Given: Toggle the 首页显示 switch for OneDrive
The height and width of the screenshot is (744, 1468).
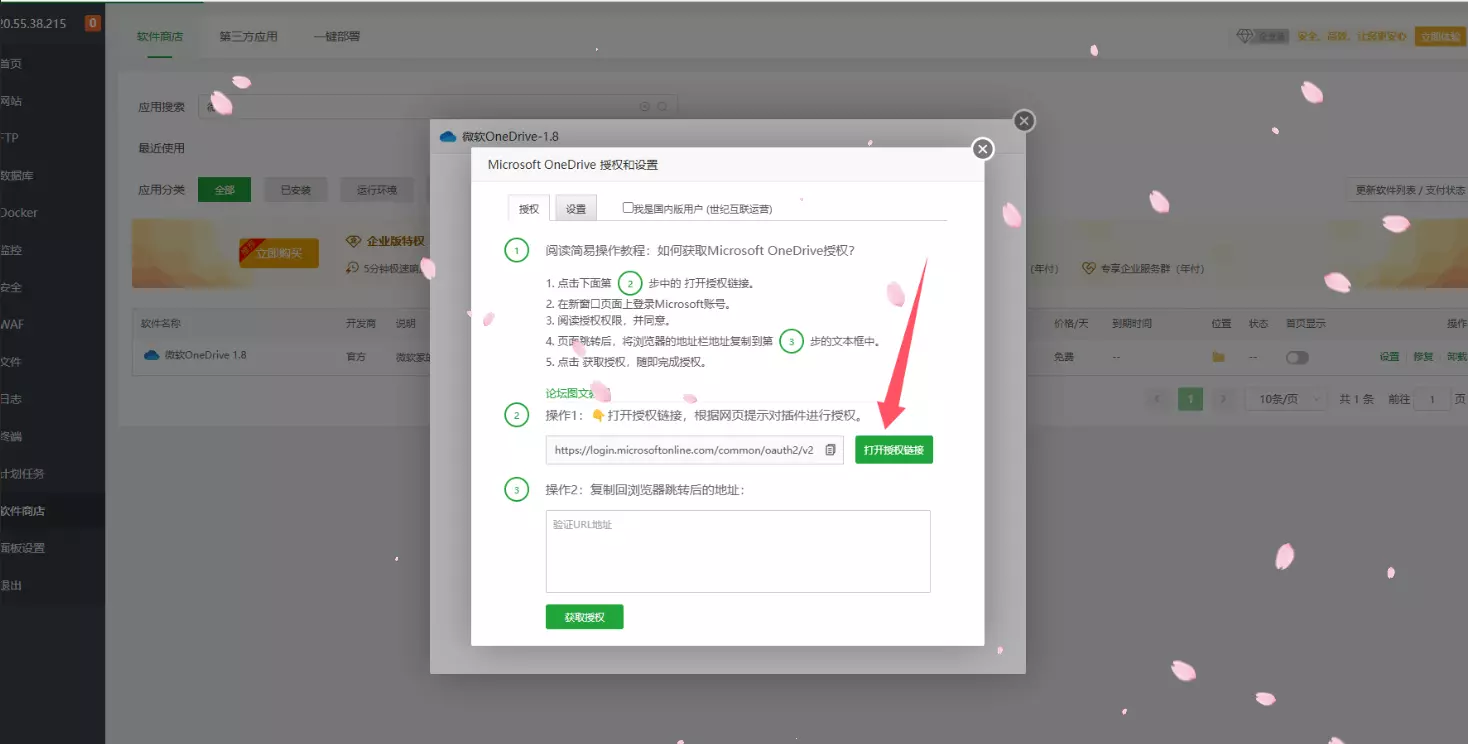Looking at the screenshot, I should point(1296,357).
